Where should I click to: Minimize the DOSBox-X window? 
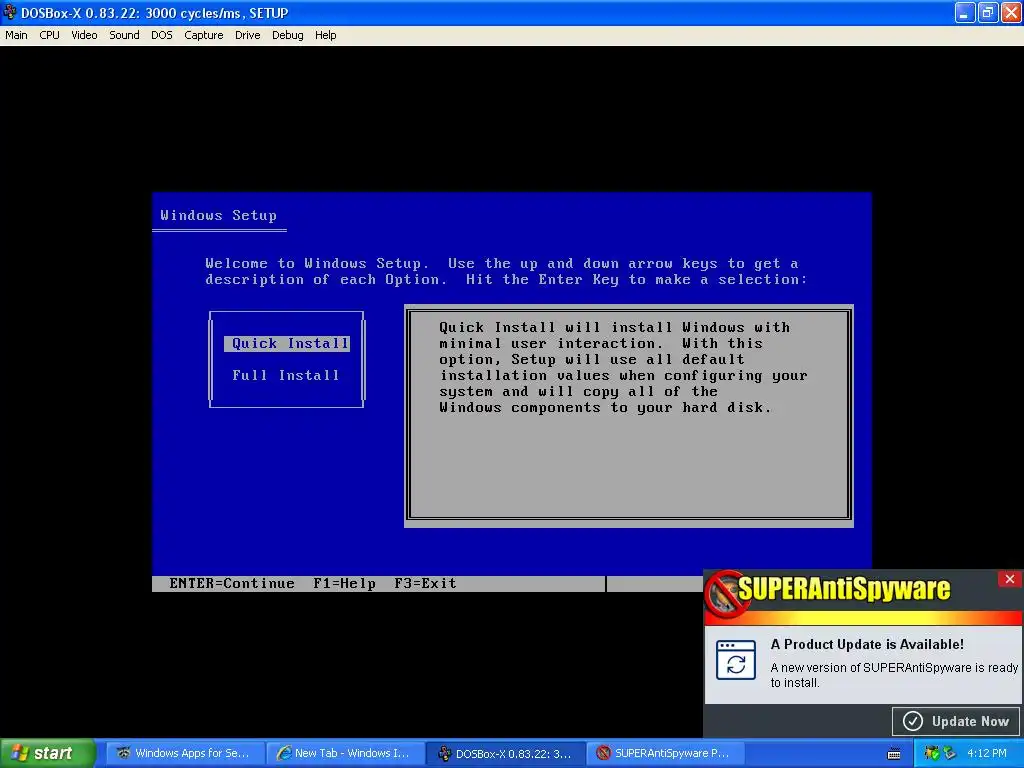(965, 12)
